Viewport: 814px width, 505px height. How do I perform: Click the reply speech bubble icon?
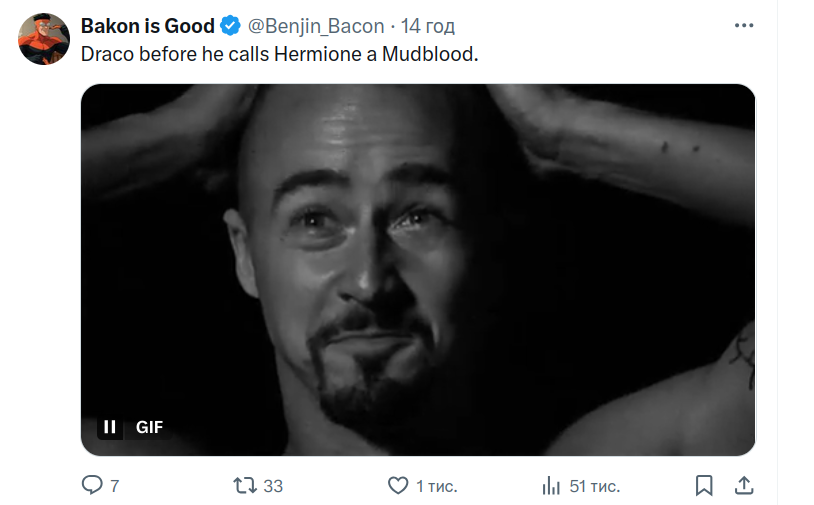pyautogui.click(x=91, y=486)
